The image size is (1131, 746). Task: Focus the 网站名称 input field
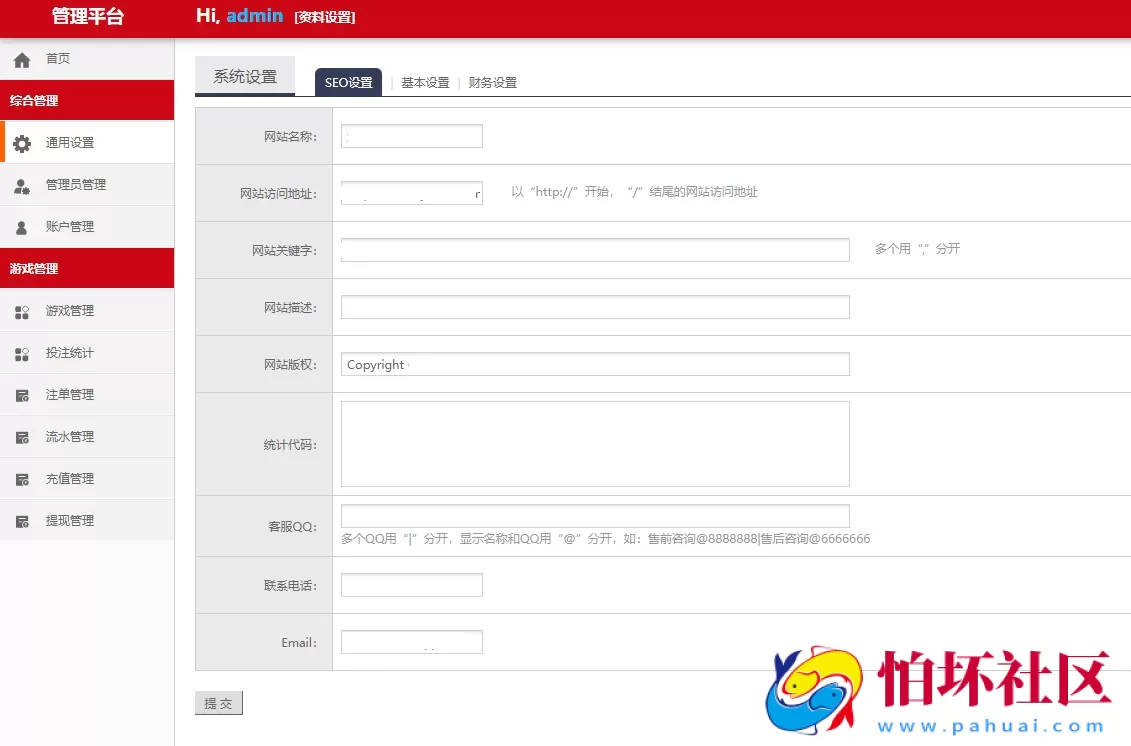[x=411, y=136]
